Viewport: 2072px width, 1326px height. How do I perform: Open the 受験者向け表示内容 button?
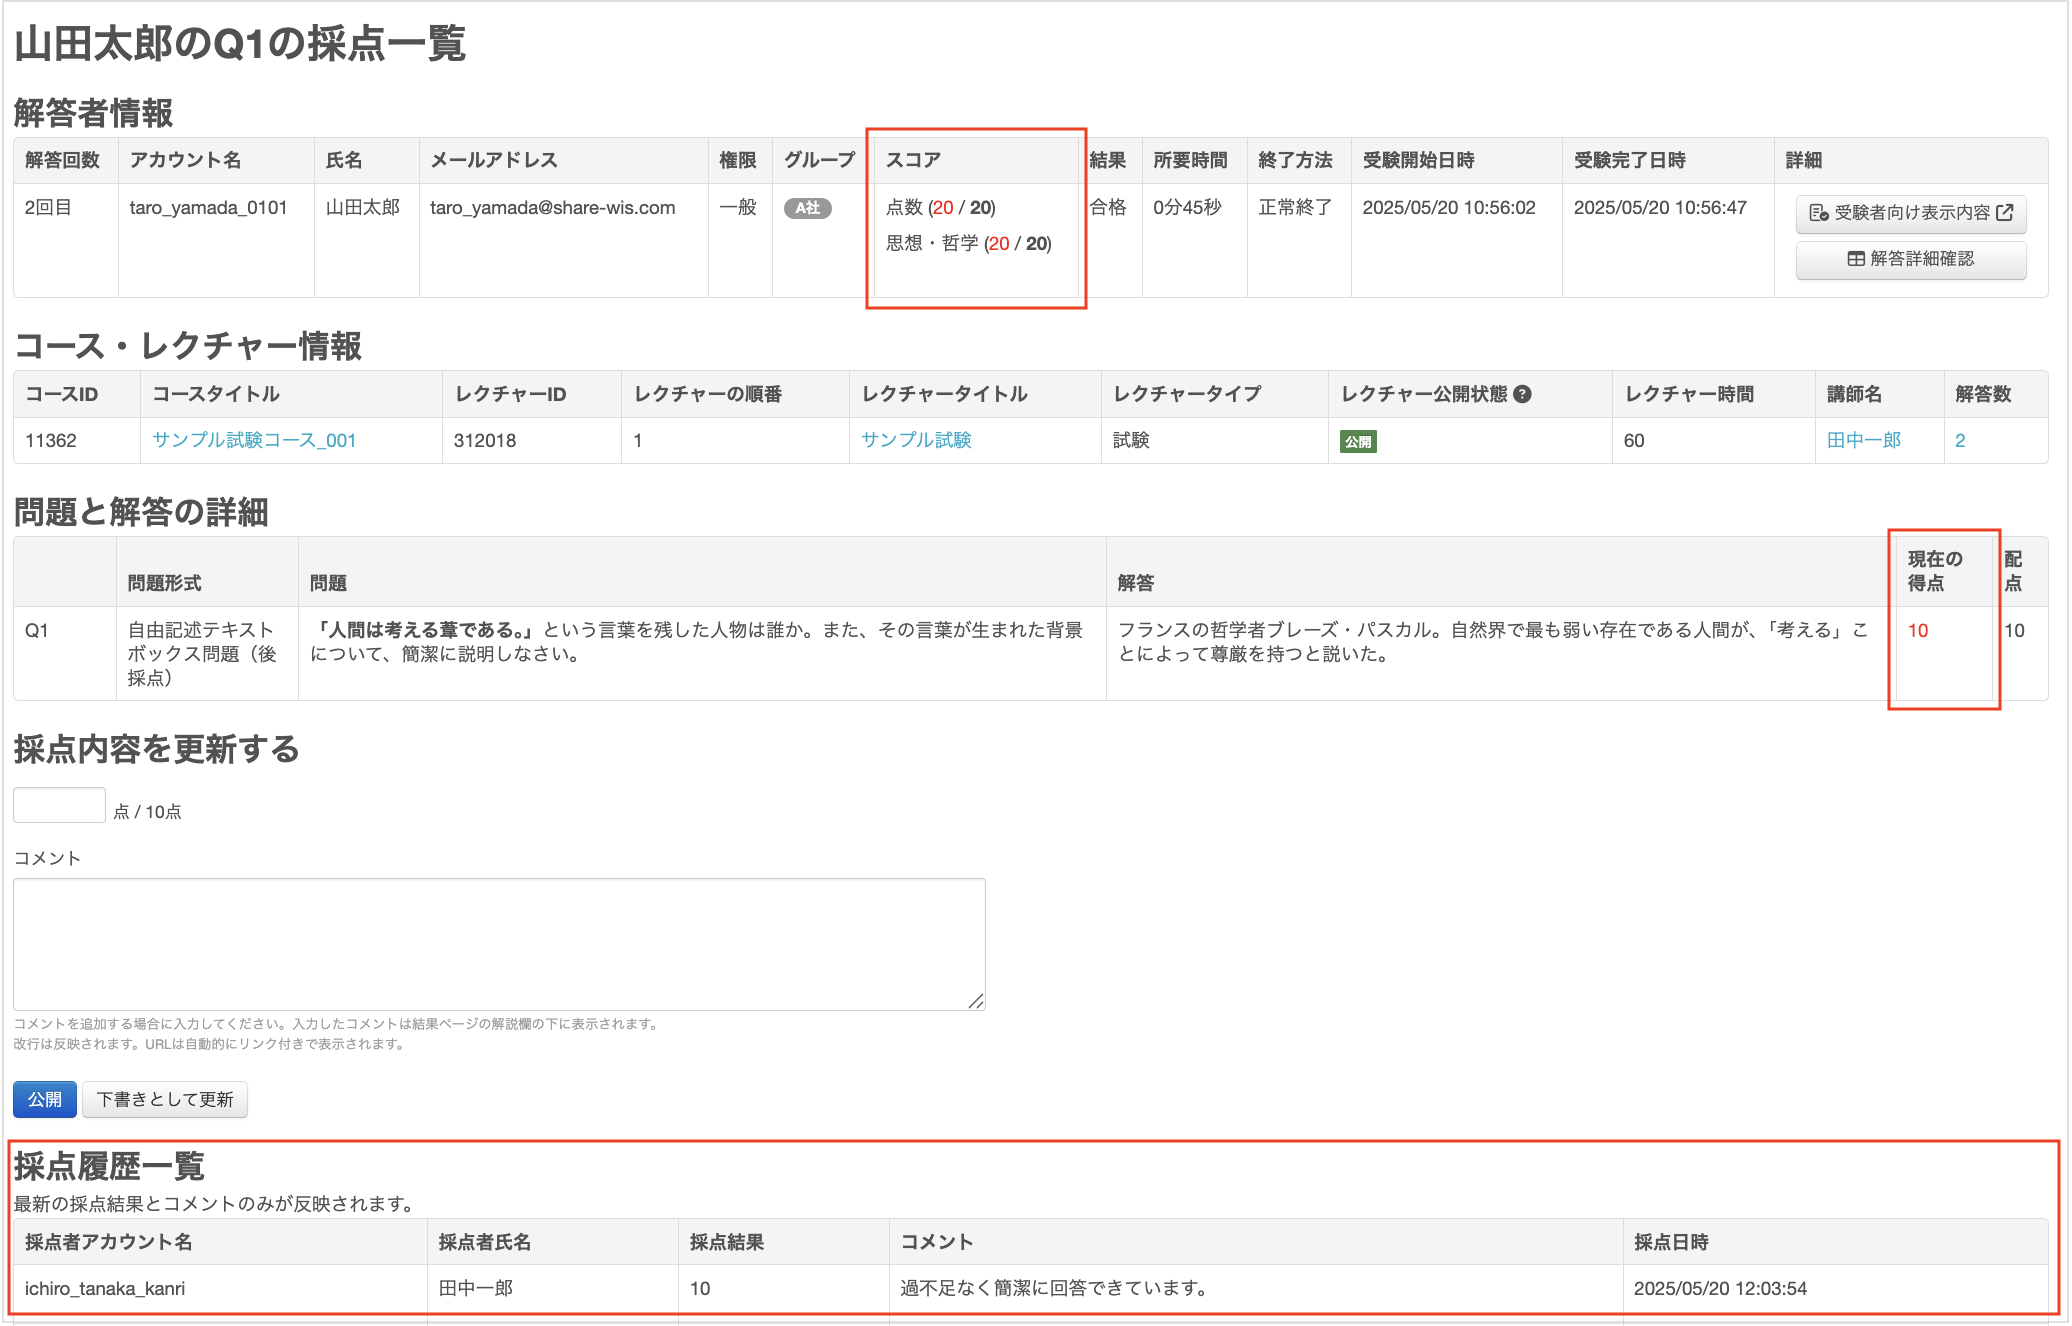pyautogui.click(x=1911, y=213)
